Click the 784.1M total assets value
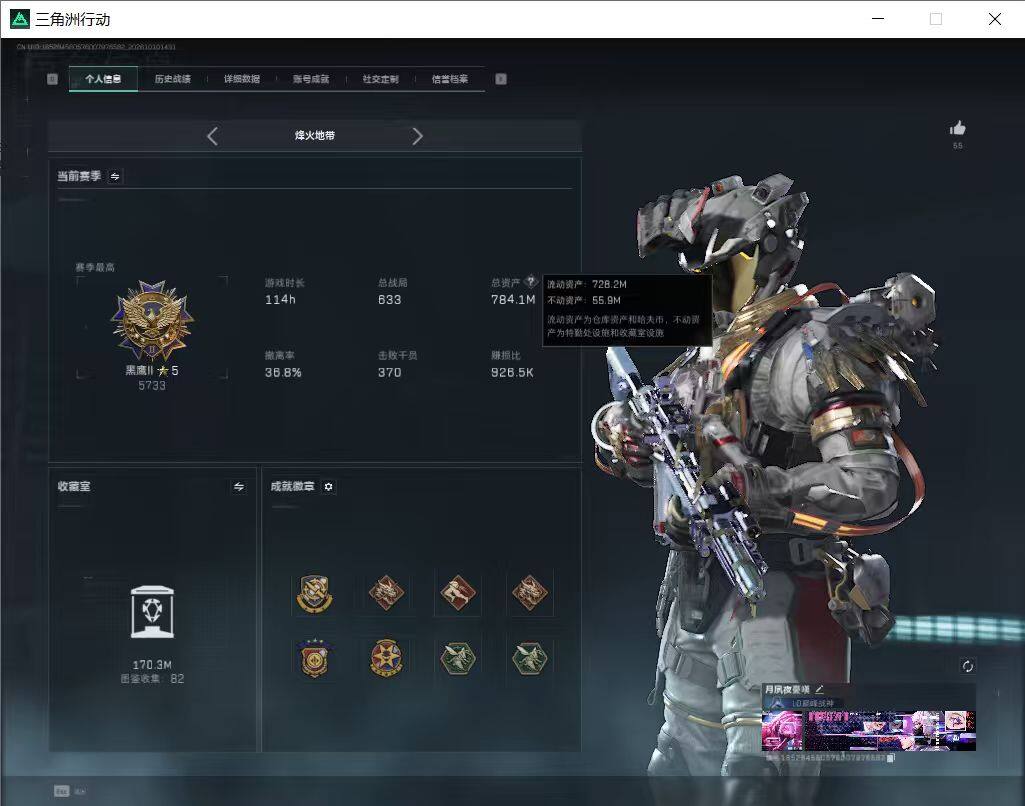 [x=513, y=299]
